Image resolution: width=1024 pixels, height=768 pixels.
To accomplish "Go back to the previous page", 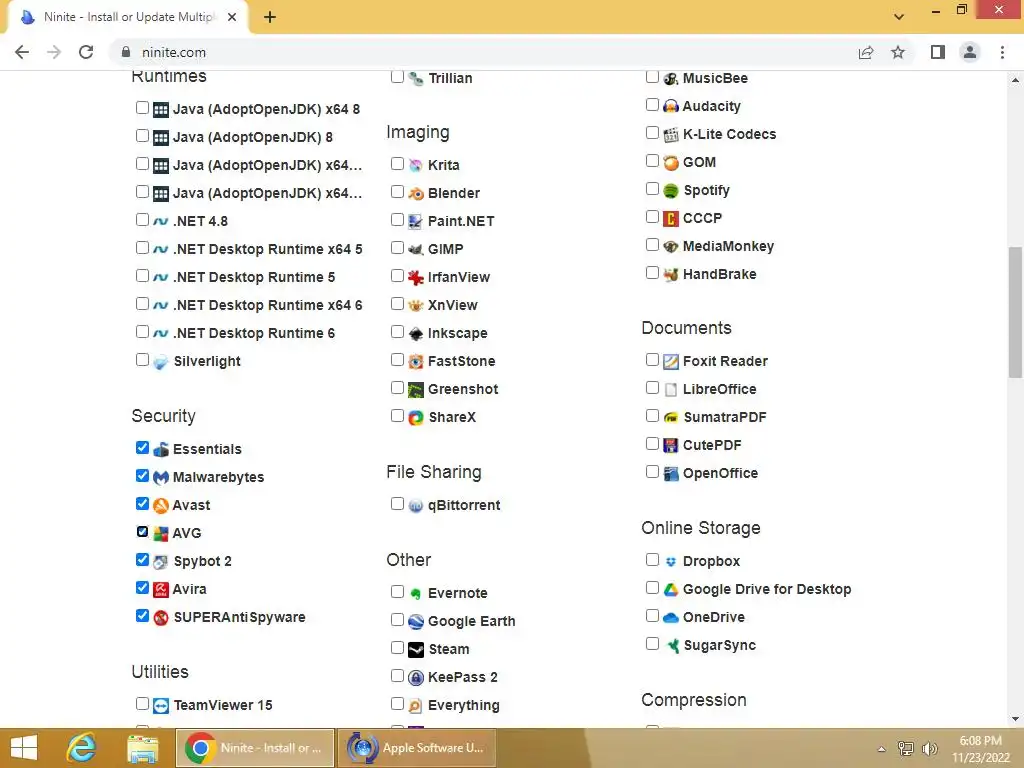I will [22, 52].
